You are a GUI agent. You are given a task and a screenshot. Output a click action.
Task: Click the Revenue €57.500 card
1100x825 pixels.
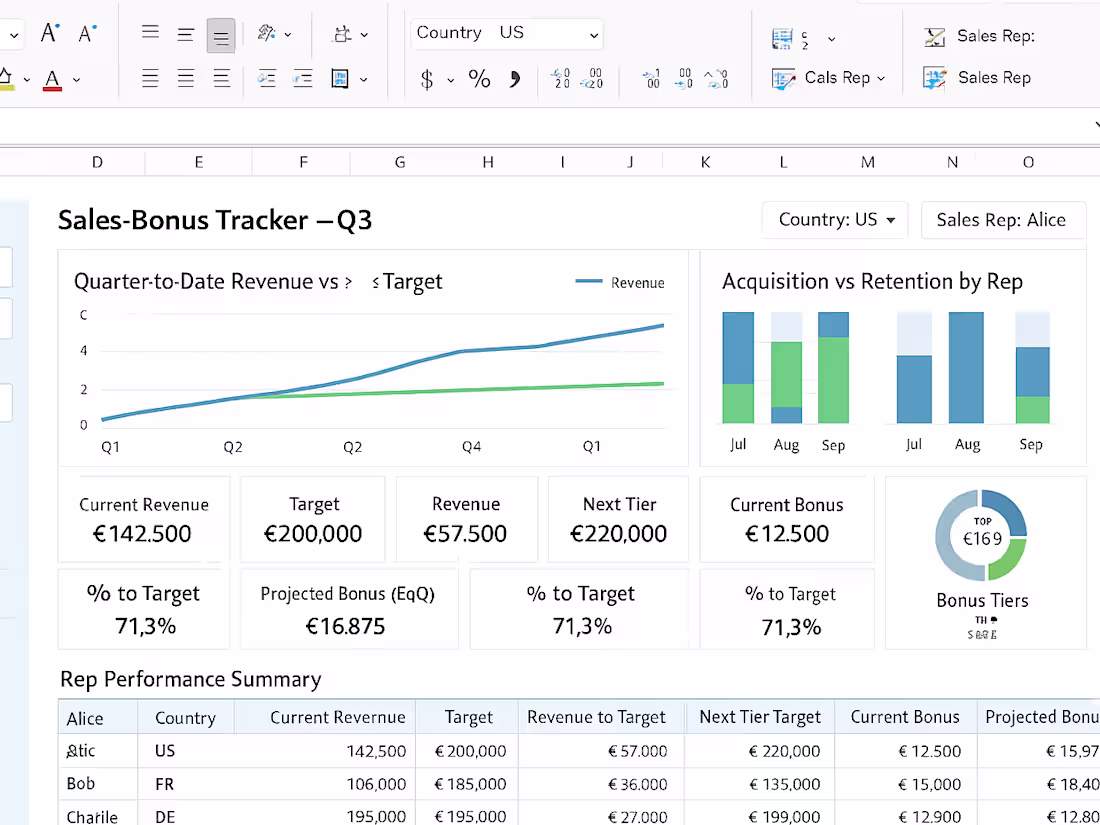pos(467,520)
